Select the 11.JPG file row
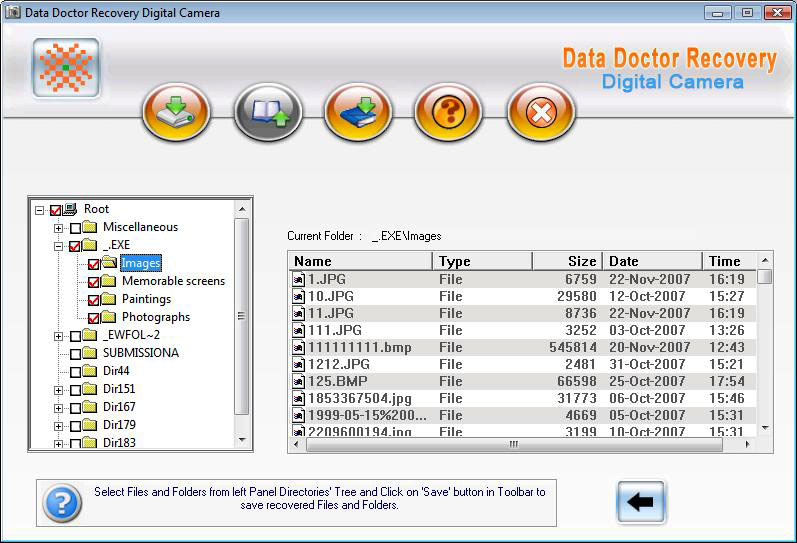 (x=523, y=313)
